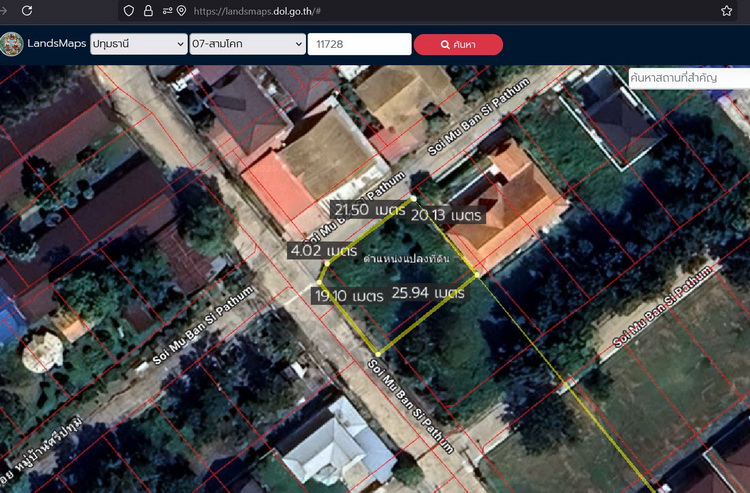Click the LandsMaps title text
This screenshot has height=493, width=750.
point(56,44)
